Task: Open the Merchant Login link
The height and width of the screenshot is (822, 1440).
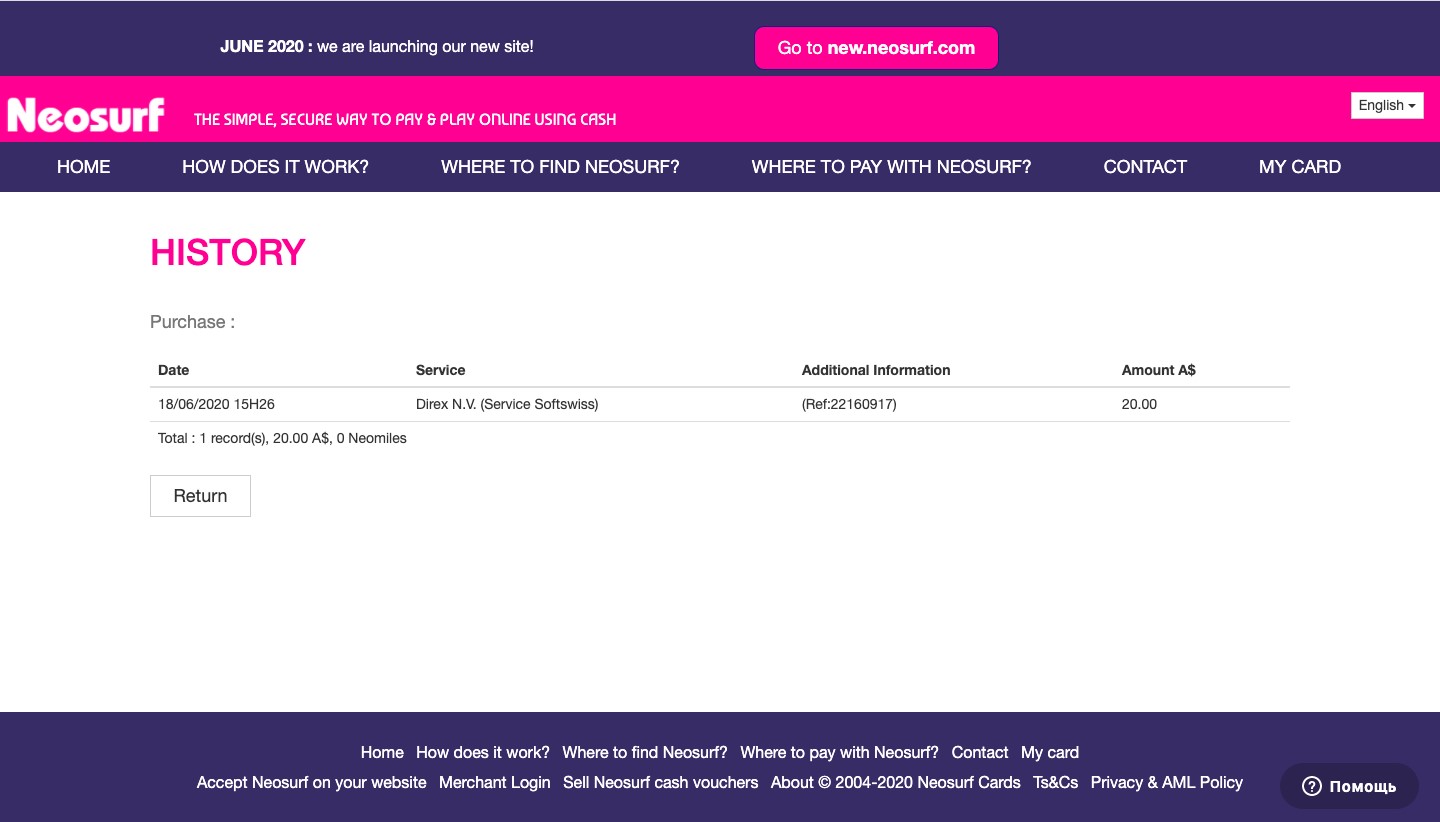Action: click(495, 782)
